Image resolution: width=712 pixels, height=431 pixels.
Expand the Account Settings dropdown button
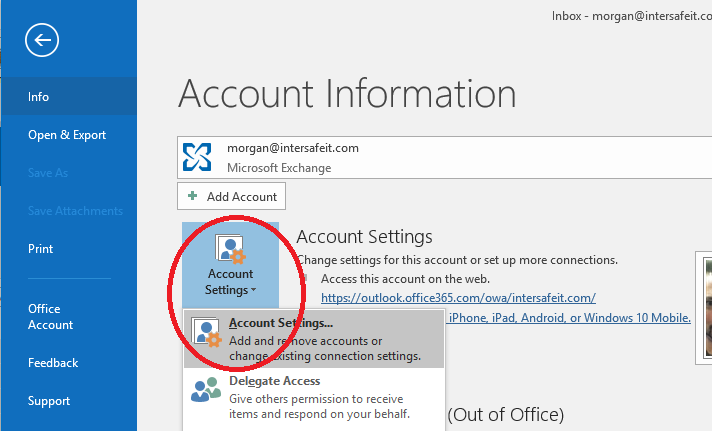pos(231,265)
